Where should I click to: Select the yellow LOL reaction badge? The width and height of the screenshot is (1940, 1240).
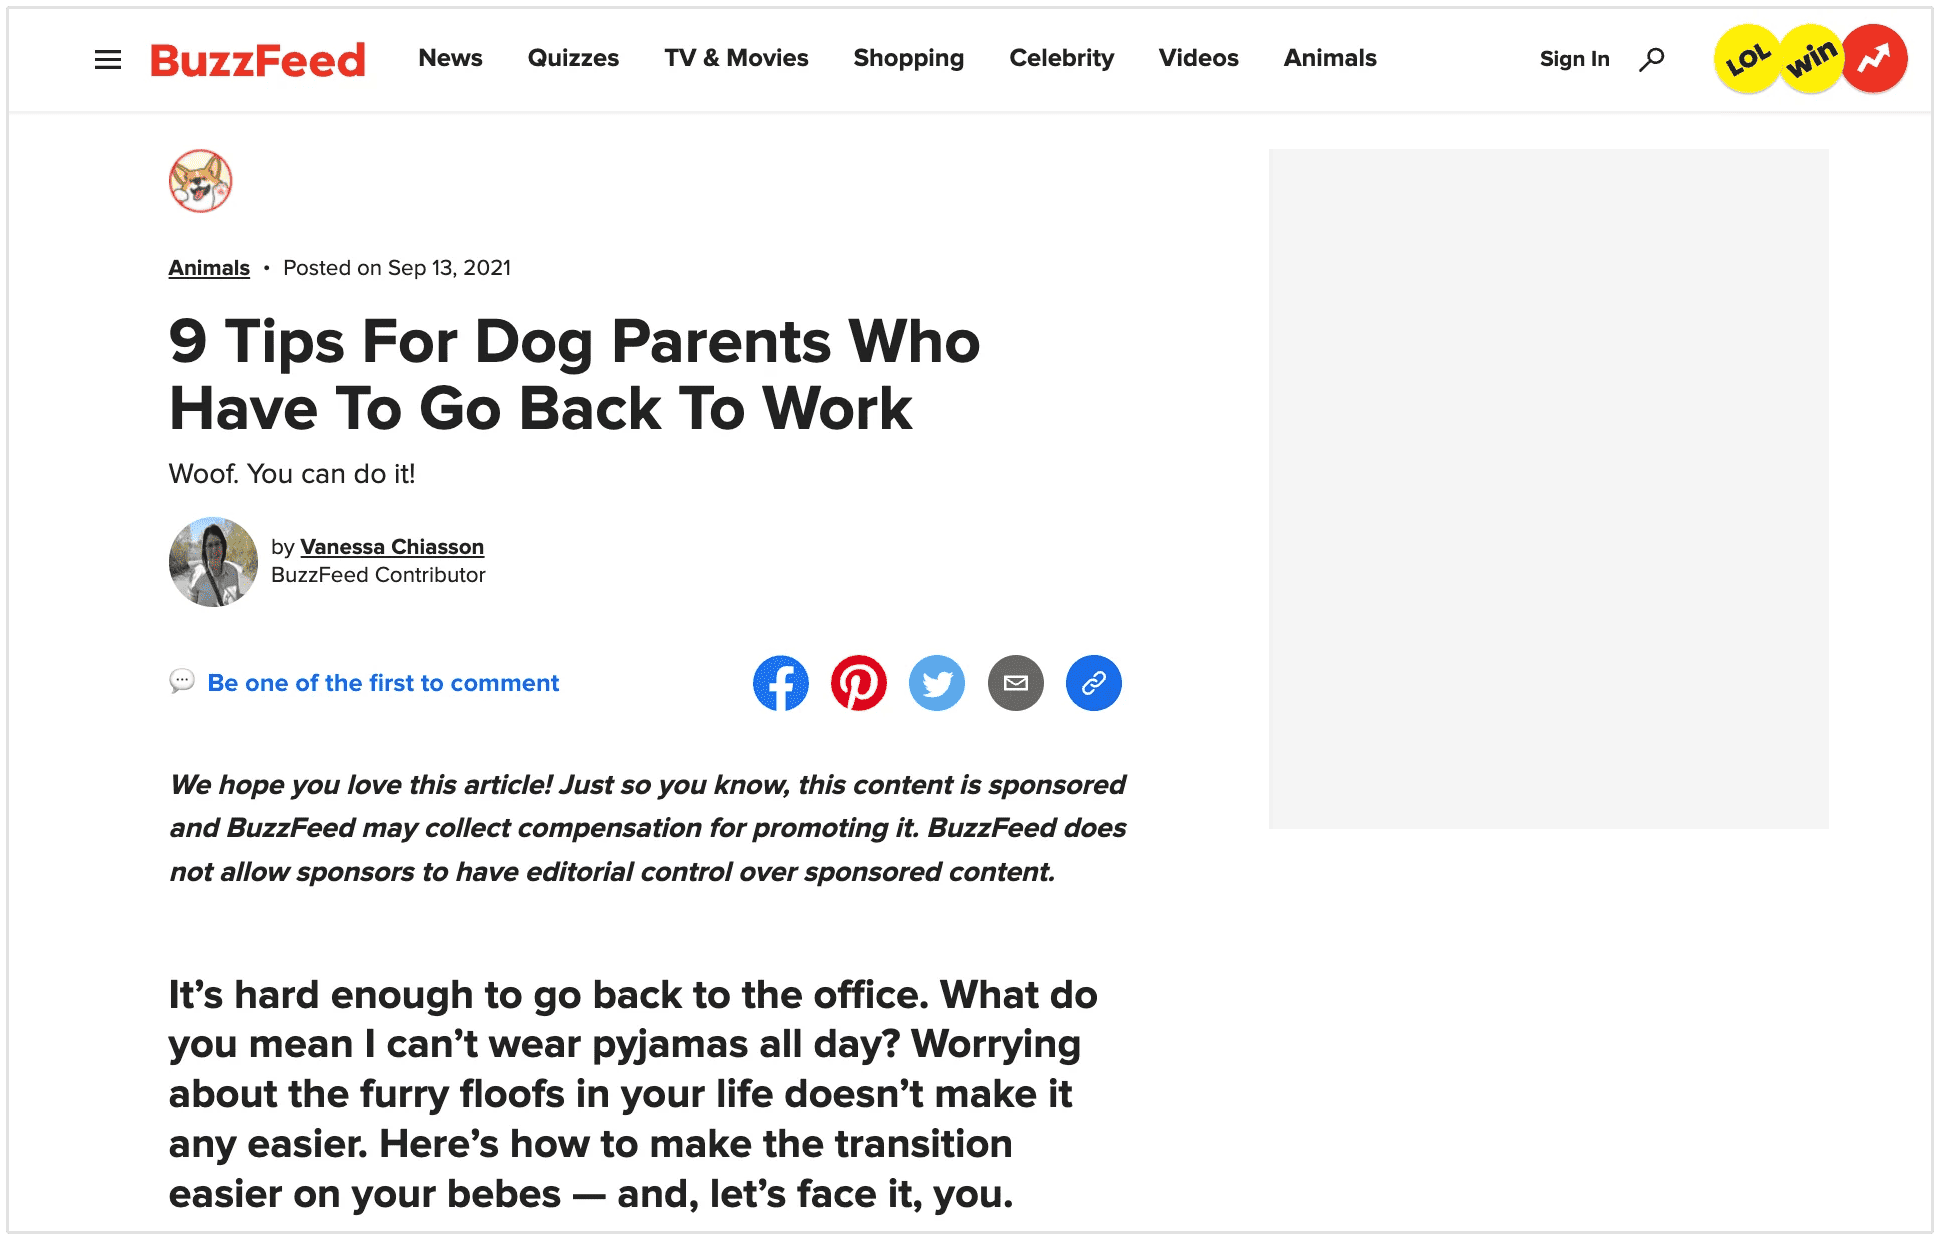1747,57
